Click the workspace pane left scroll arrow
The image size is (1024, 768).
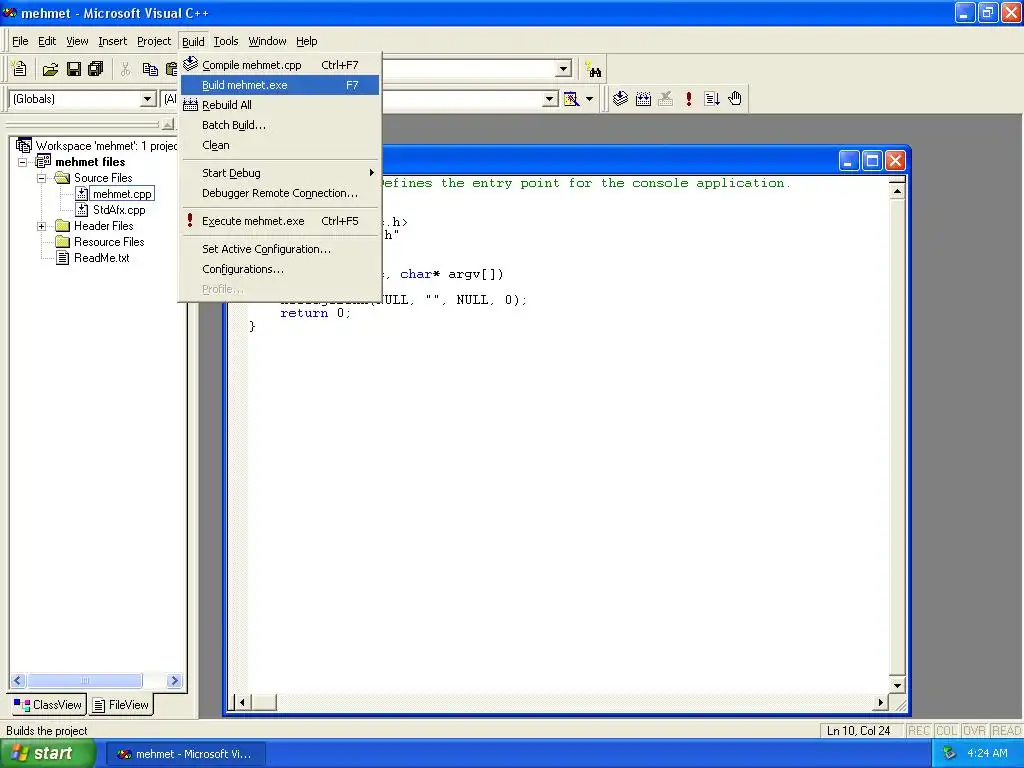(x=18, y=680)
